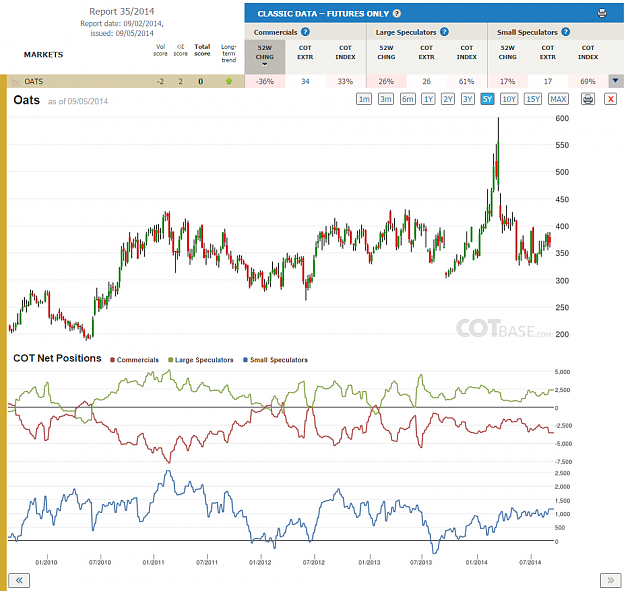
Task: Close the Oats chart with red X
Action: tap(610, 99)
